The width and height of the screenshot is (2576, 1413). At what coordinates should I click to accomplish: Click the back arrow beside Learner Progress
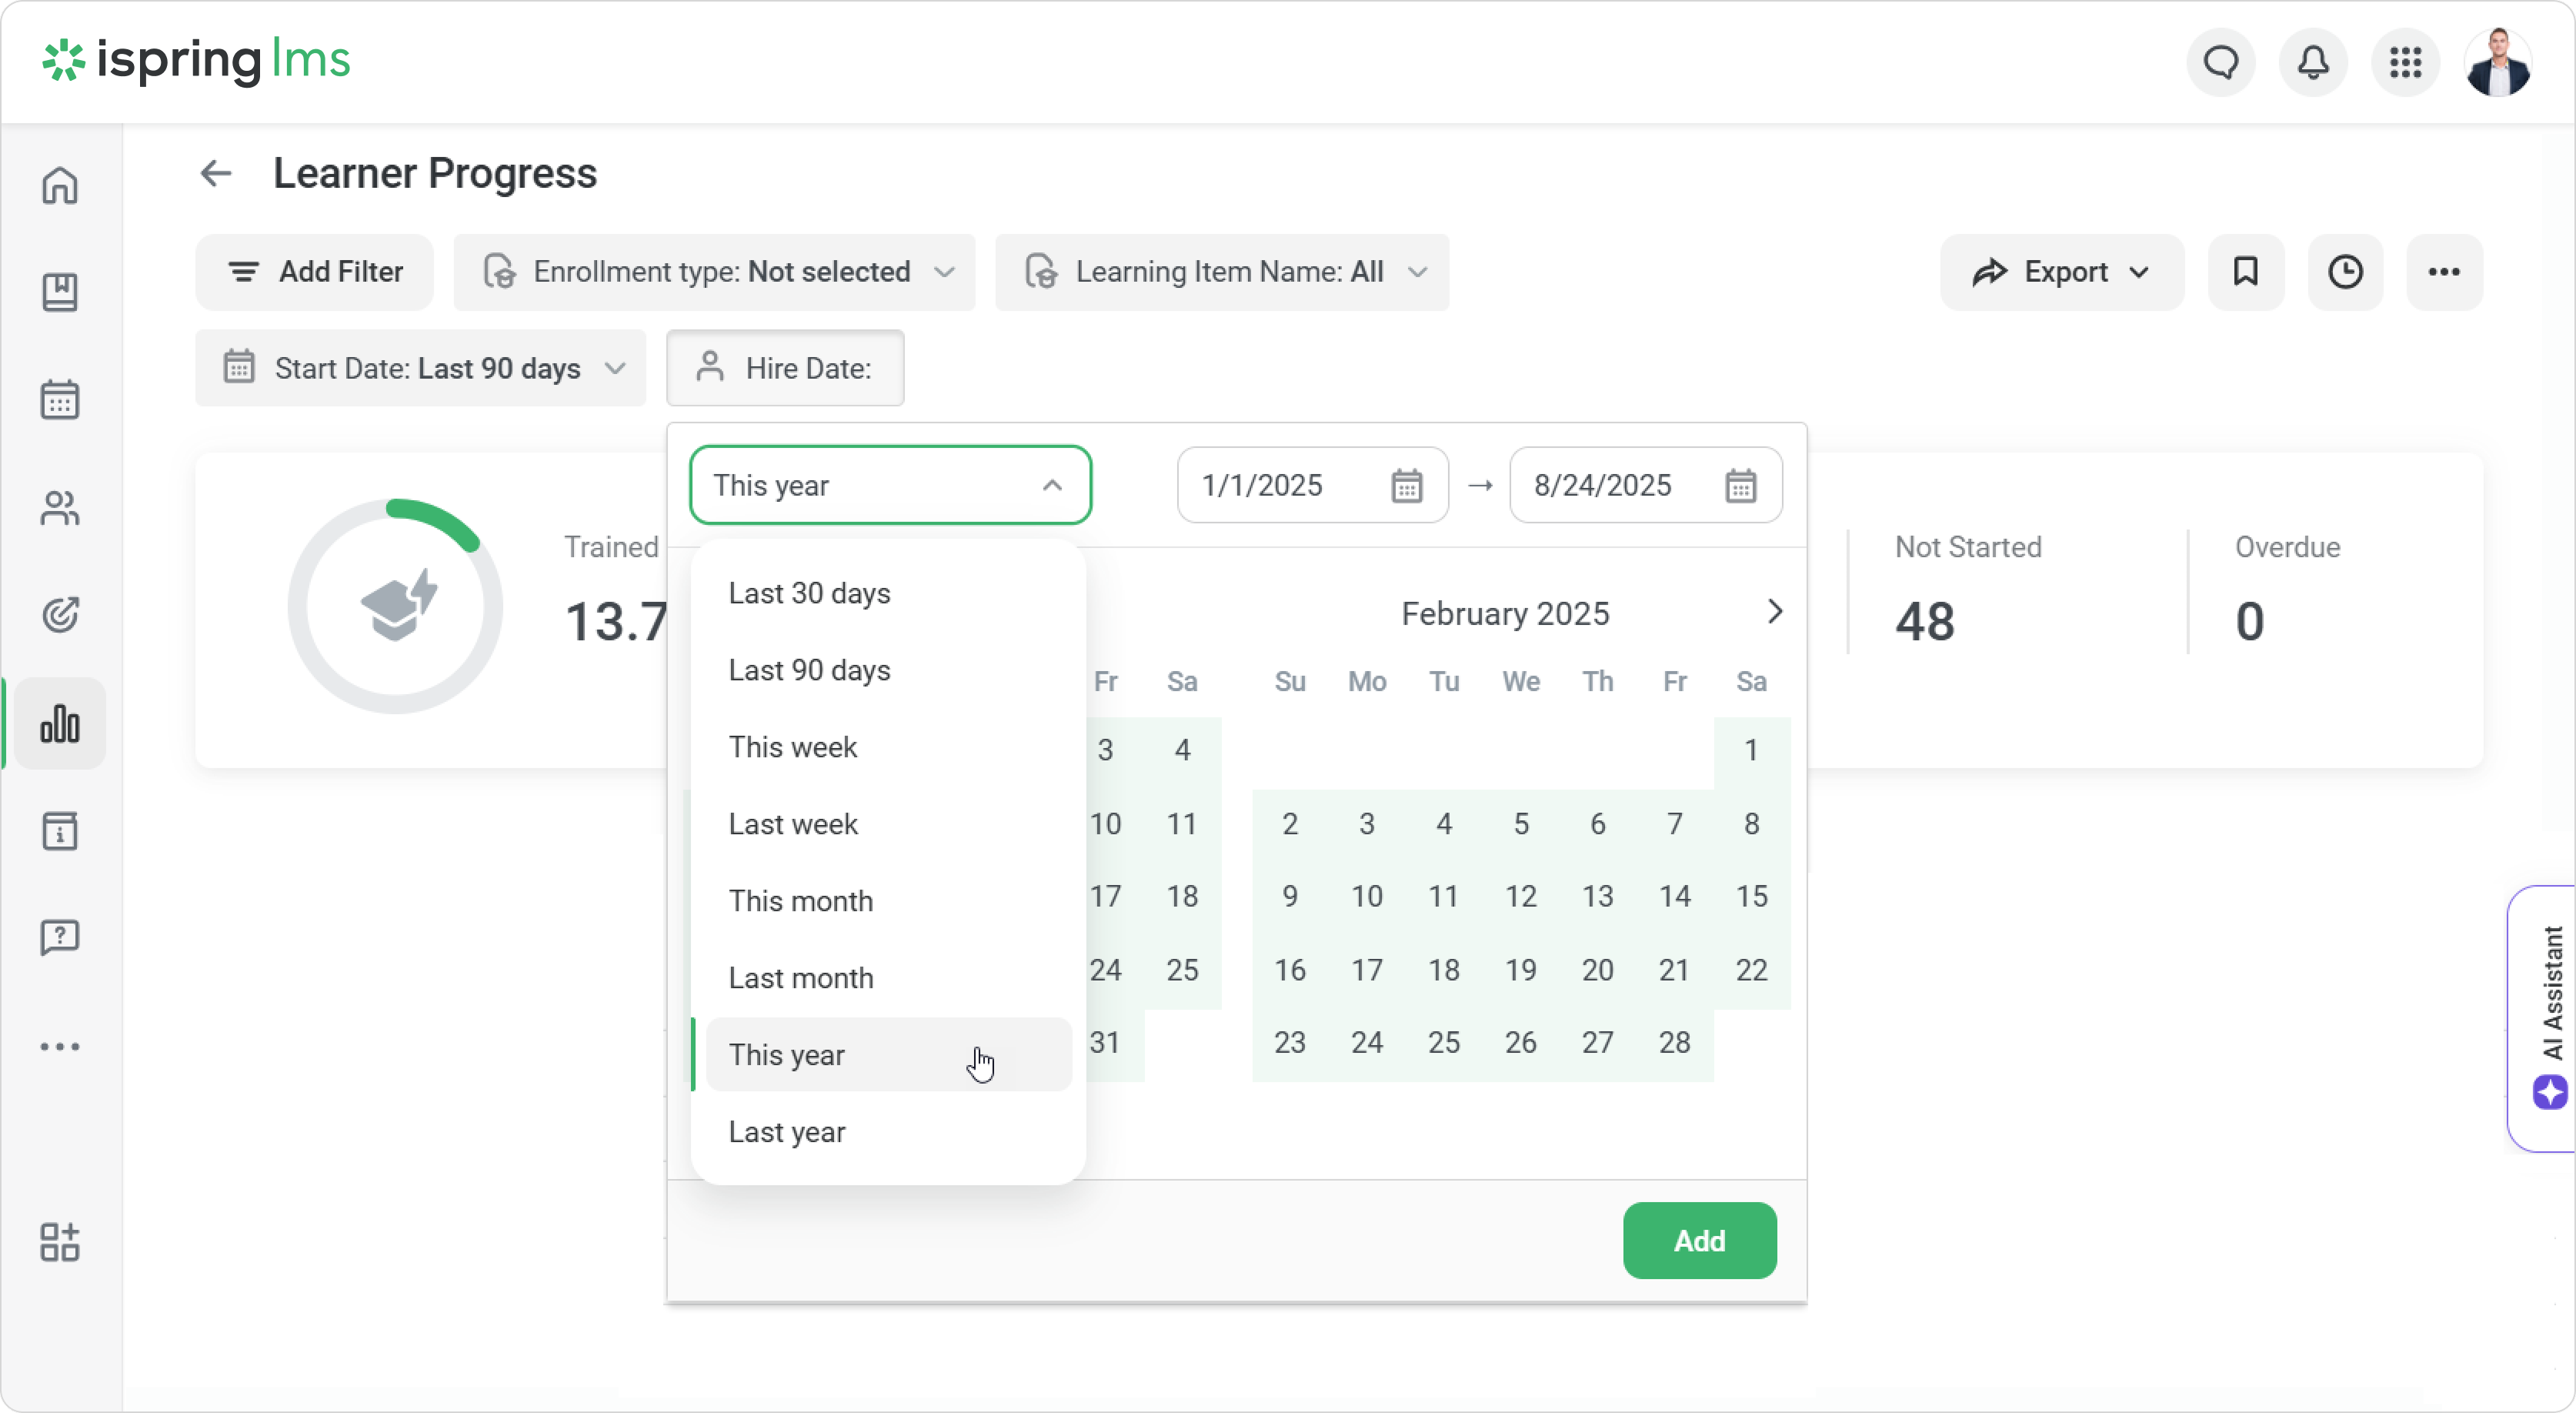216,174
